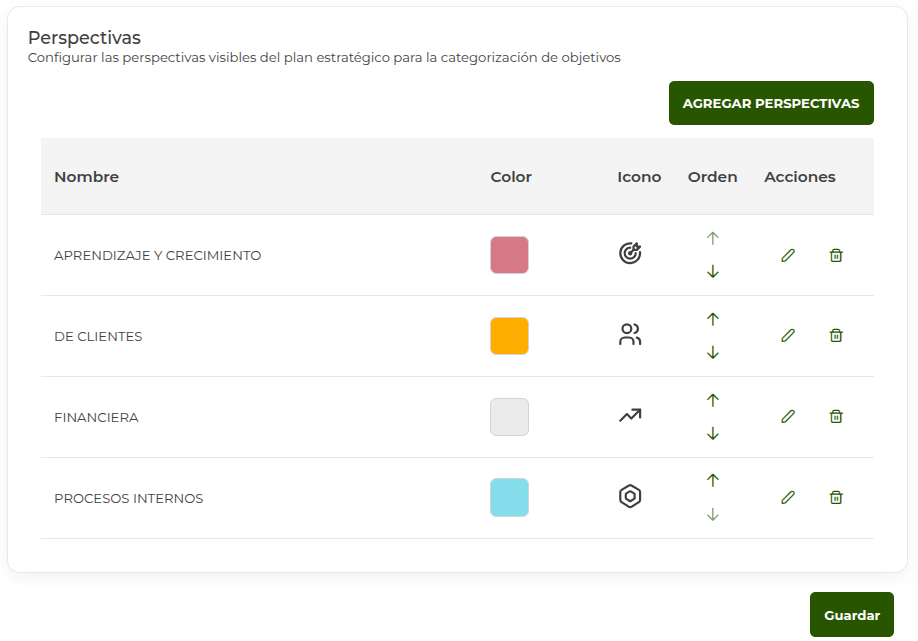918x641 pixels.
Task: Move DE CLIENTES up in order
Action: pyautogui.click(x=713, y=319)
